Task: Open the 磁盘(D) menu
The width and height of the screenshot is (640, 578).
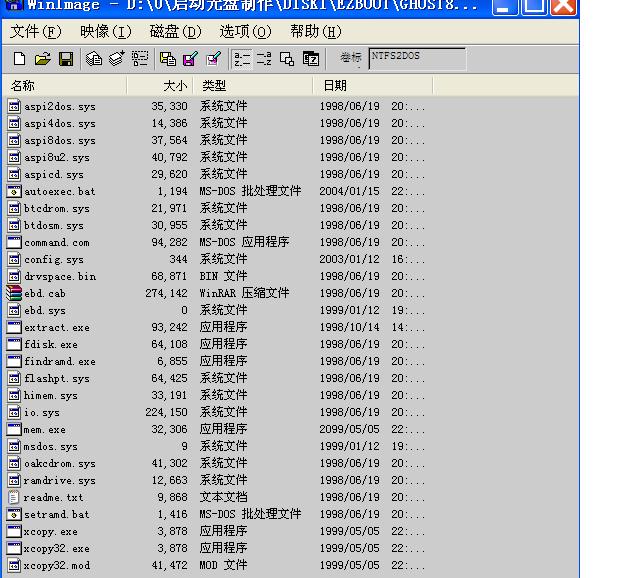Action: [176, 31]
